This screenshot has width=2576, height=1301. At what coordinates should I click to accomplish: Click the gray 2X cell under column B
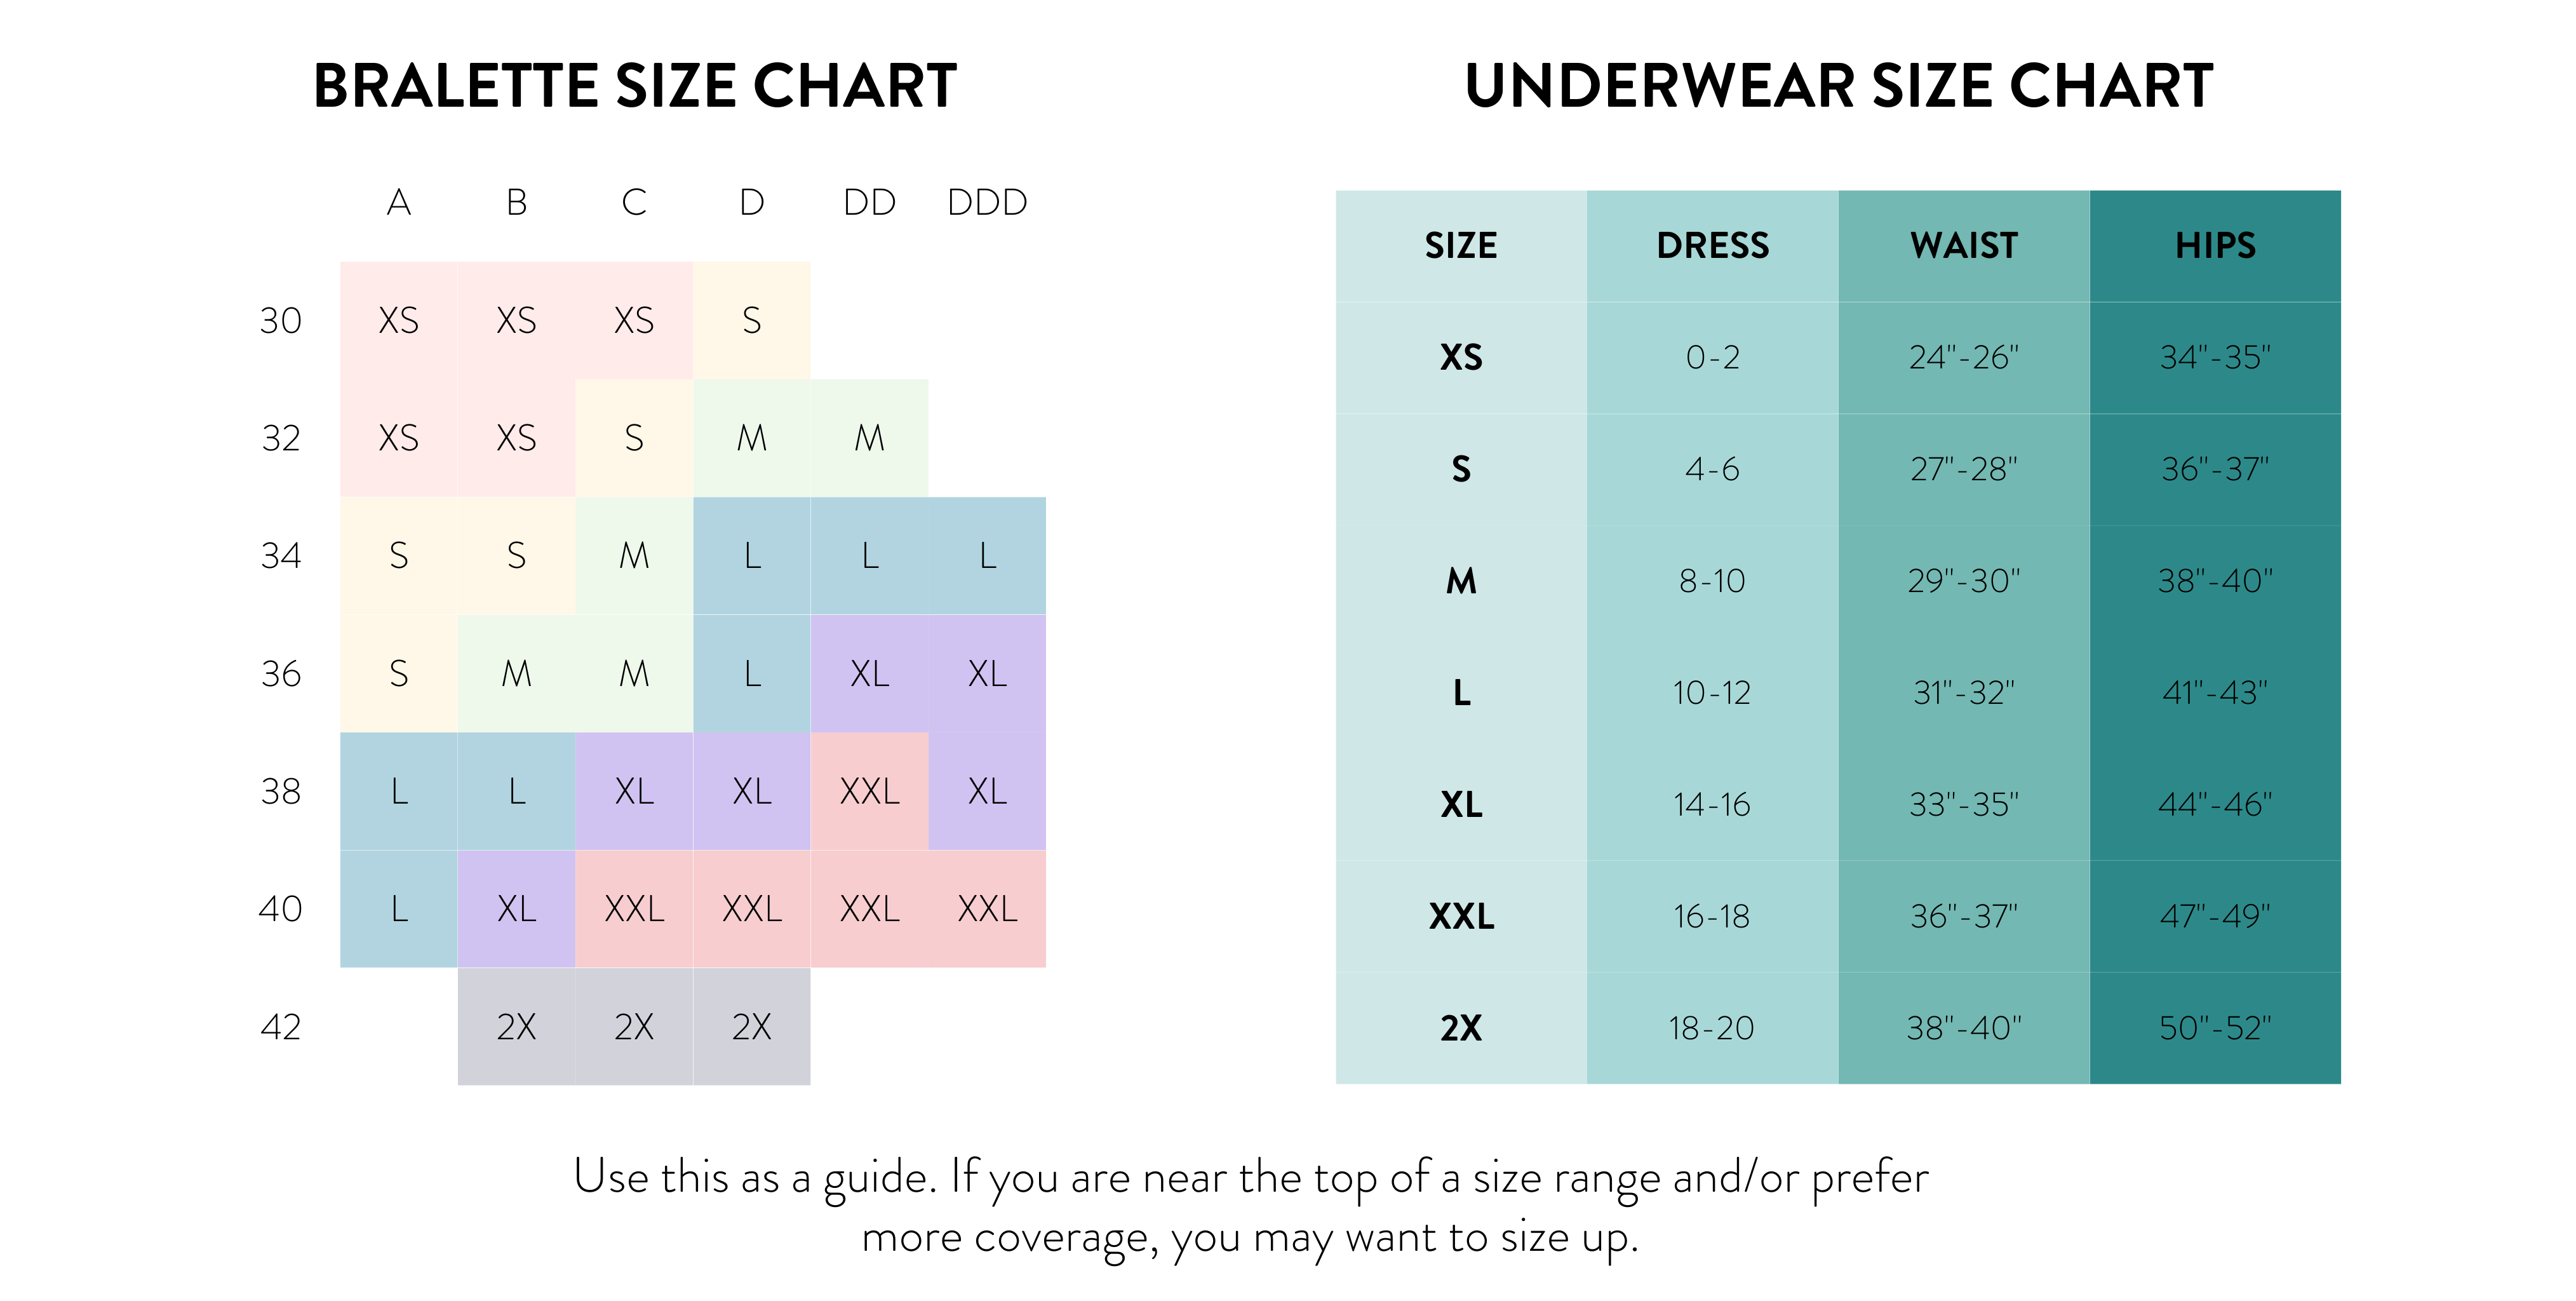516,1027
